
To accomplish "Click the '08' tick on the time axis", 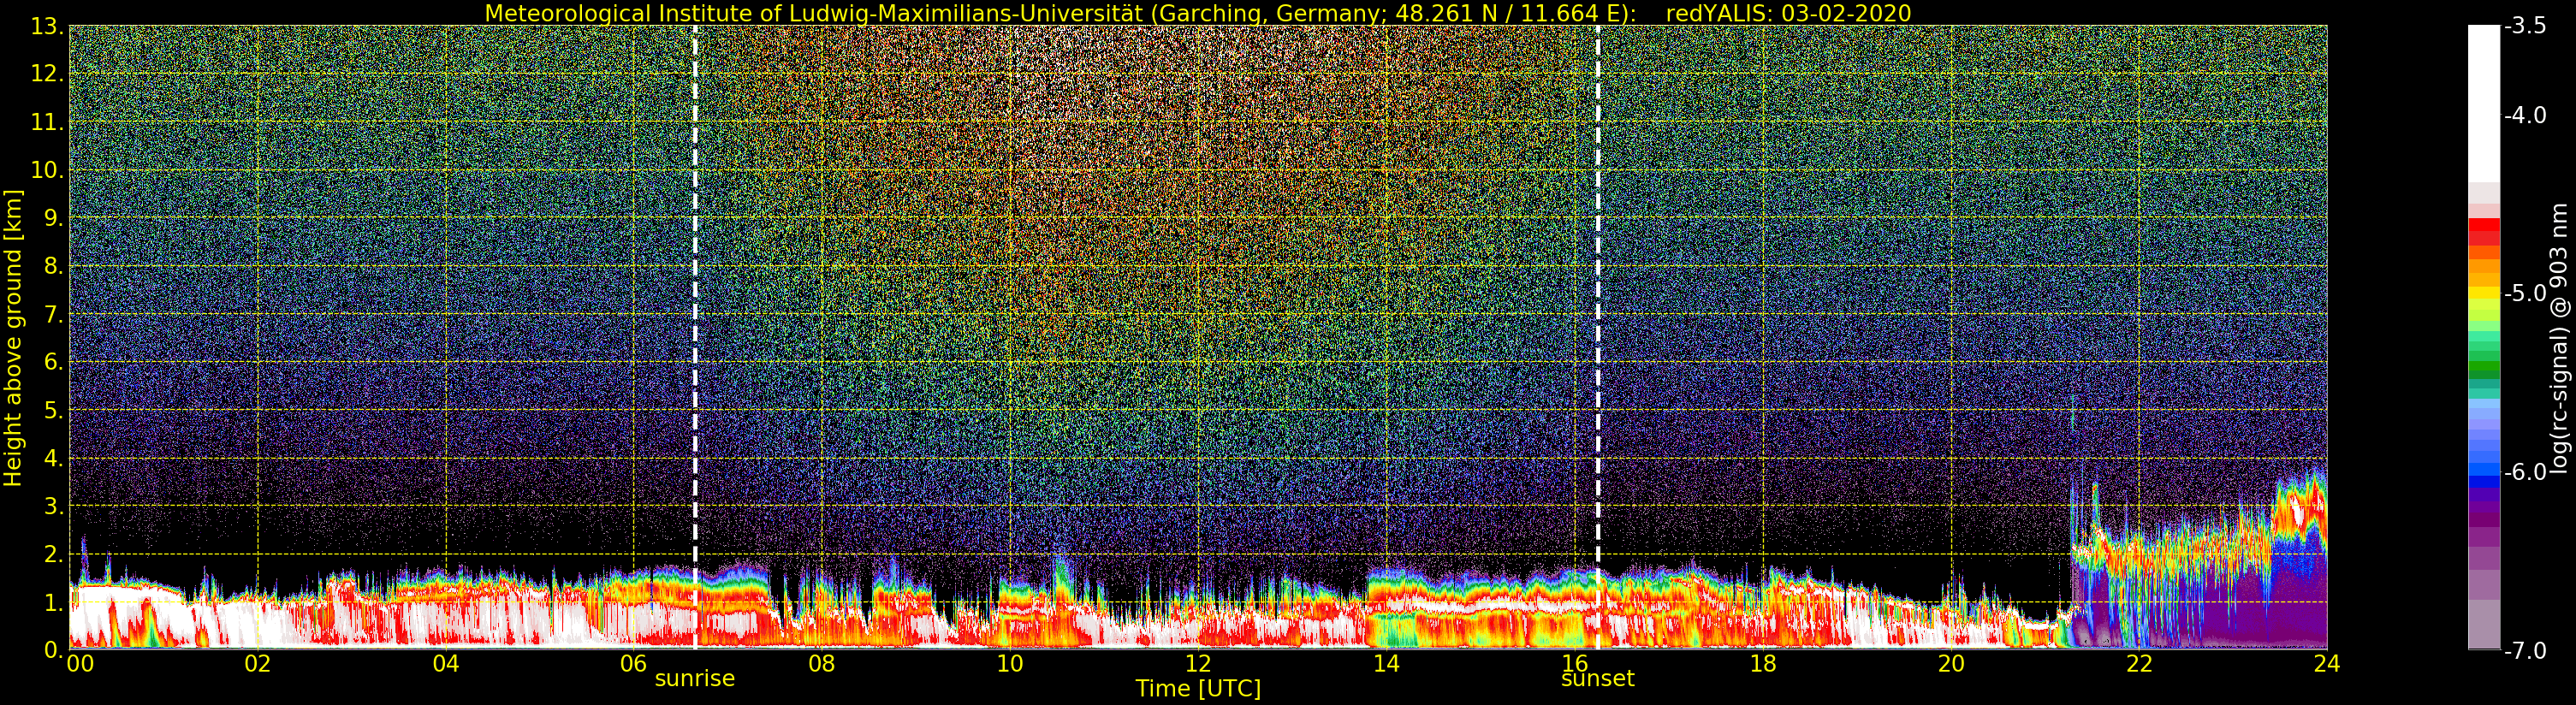I will [822, 664].
